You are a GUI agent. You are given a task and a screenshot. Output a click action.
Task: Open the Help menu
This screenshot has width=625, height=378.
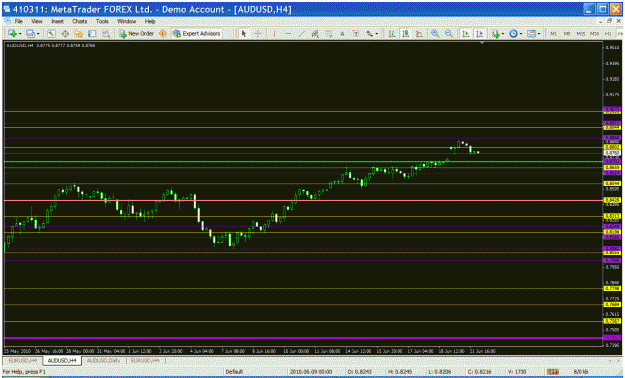coord(150,21)
